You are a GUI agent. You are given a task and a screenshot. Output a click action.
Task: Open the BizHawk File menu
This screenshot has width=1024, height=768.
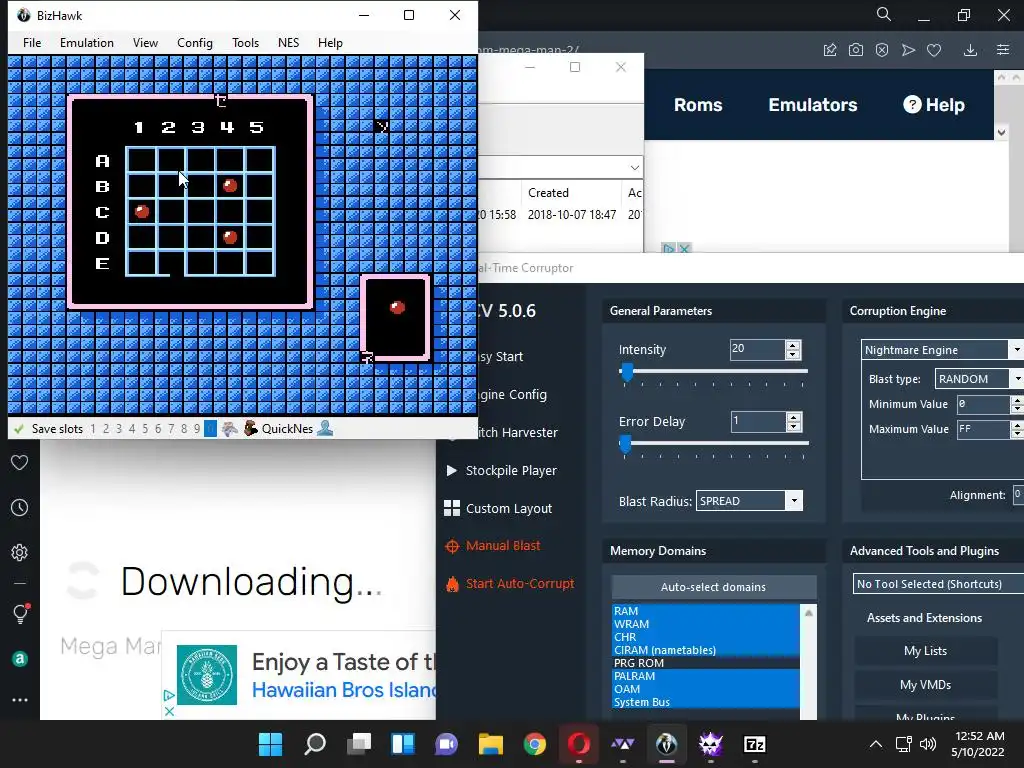[x=31, y=42]
